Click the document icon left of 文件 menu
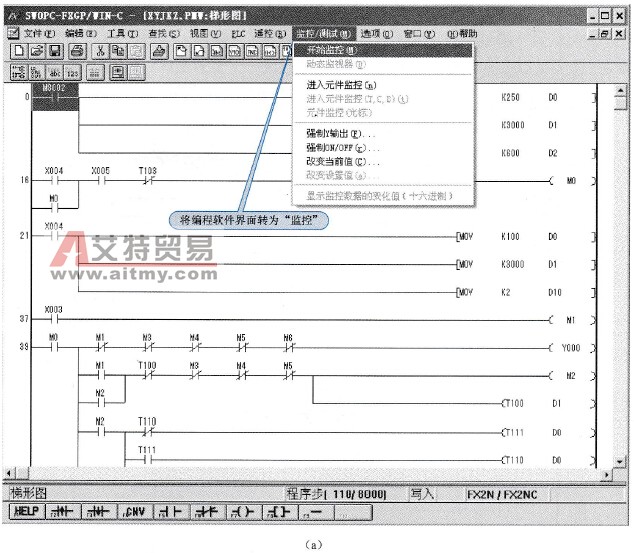 pyautogui.click(x=13, y=34)
